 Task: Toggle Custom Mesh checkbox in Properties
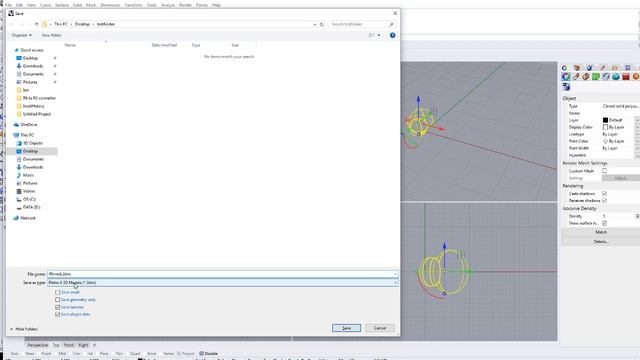pyautogui.click(x=604, y=171)
